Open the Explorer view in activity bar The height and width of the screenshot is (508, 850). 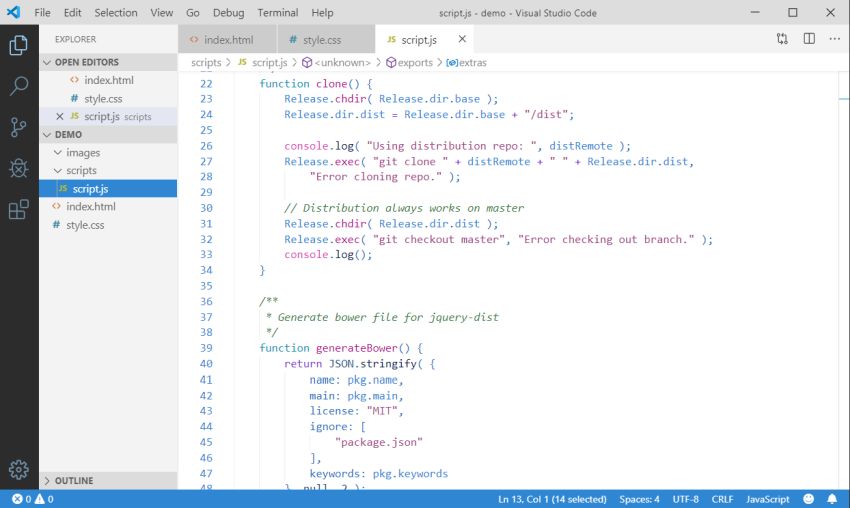click(x=18, y=45)
